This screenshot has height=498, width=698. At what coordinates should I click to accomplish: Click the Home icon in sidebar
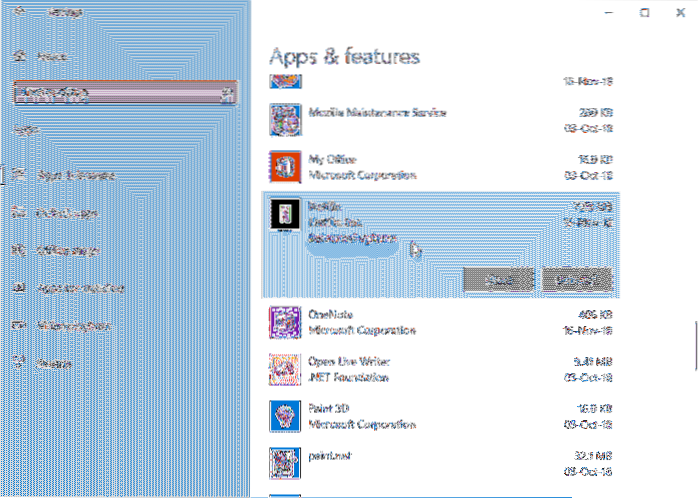19,58
